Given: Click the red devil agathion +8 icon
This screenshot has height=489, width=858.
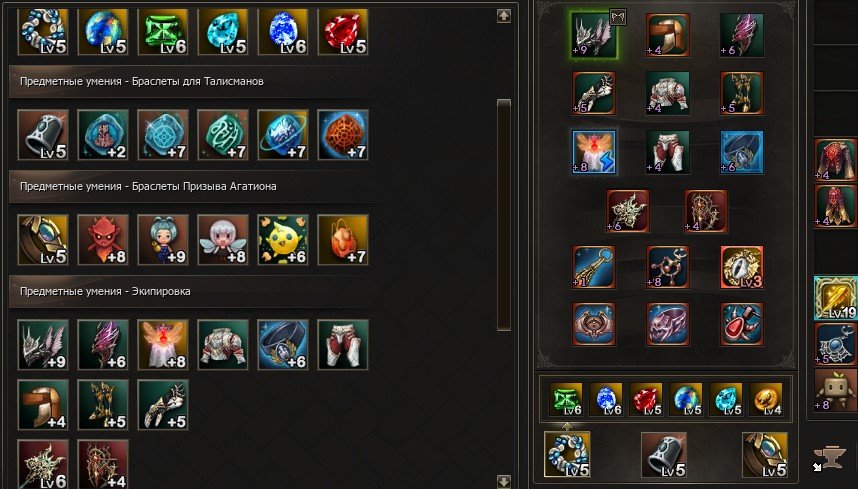Looking at the screenshot, I should click(103, 240).
